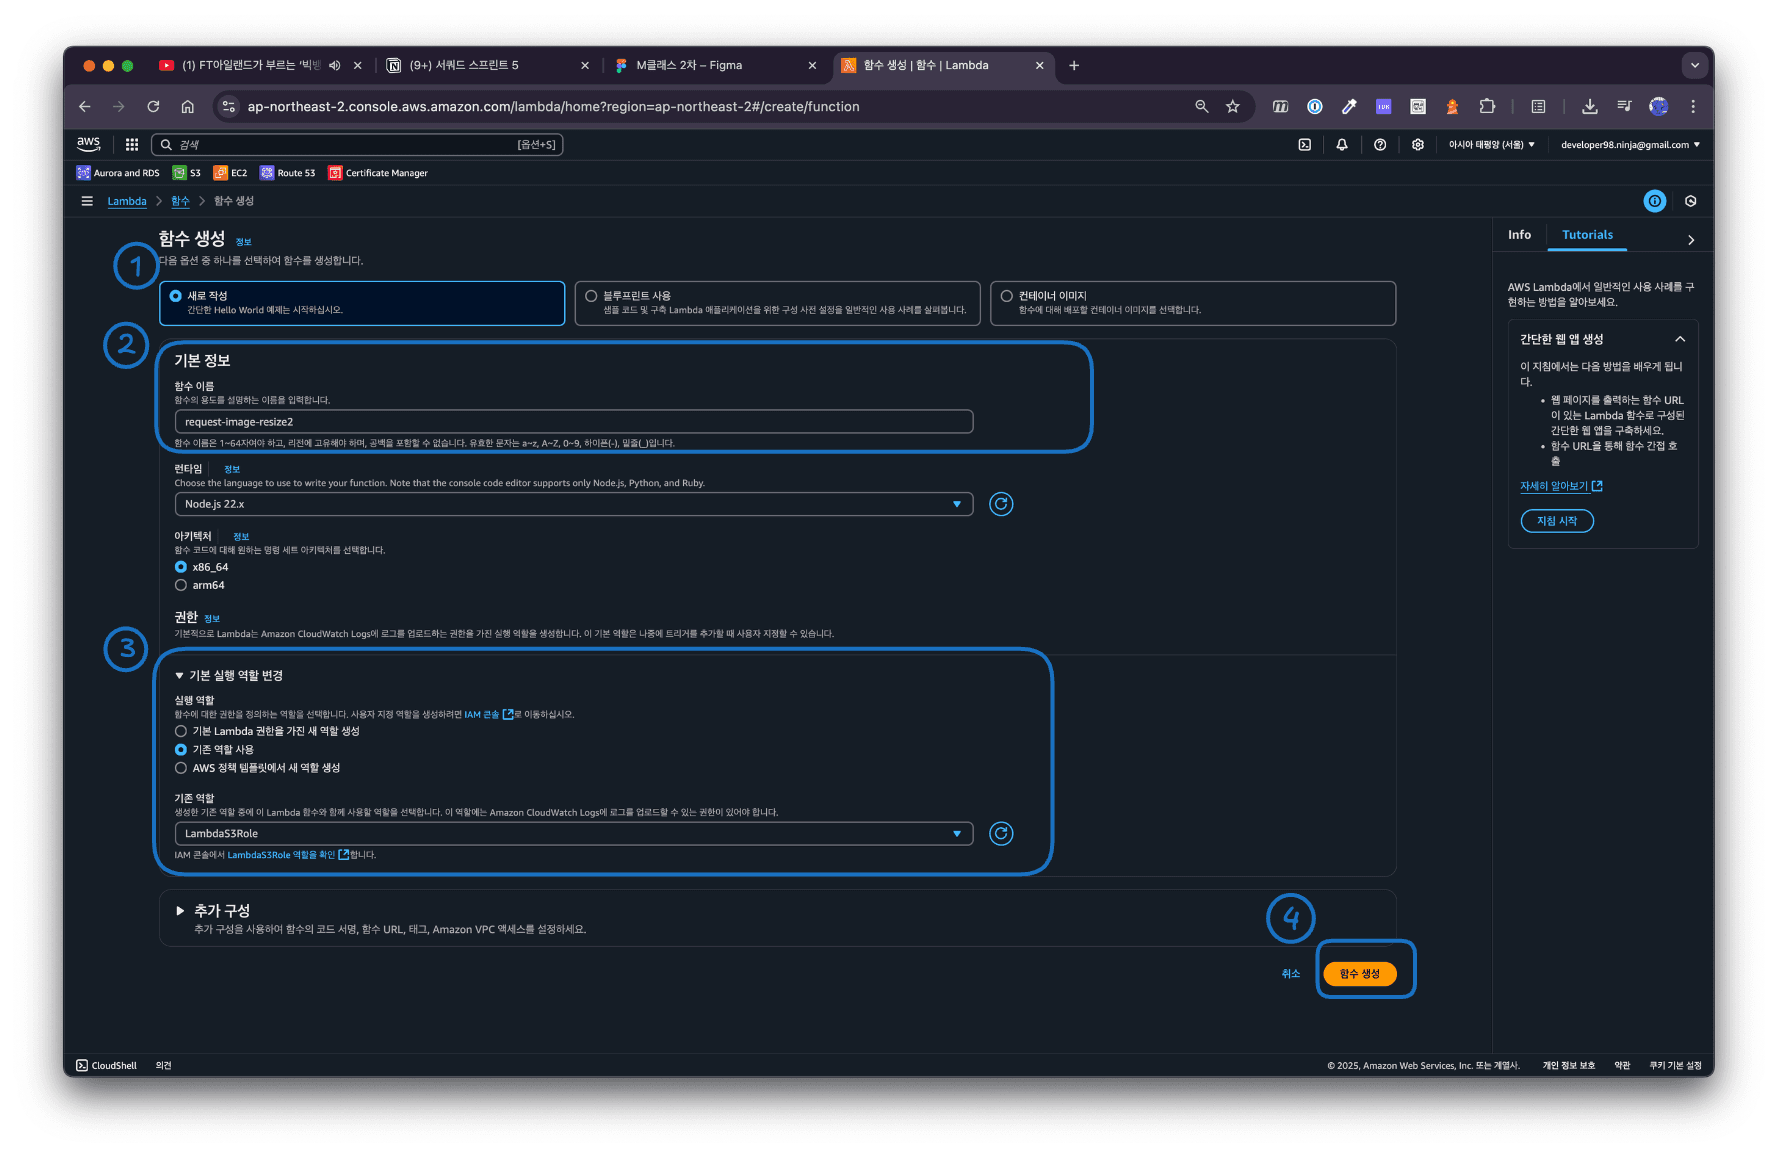Switch to the 서쿼드 스프린트 5 Notion tab

pos(488,66)
